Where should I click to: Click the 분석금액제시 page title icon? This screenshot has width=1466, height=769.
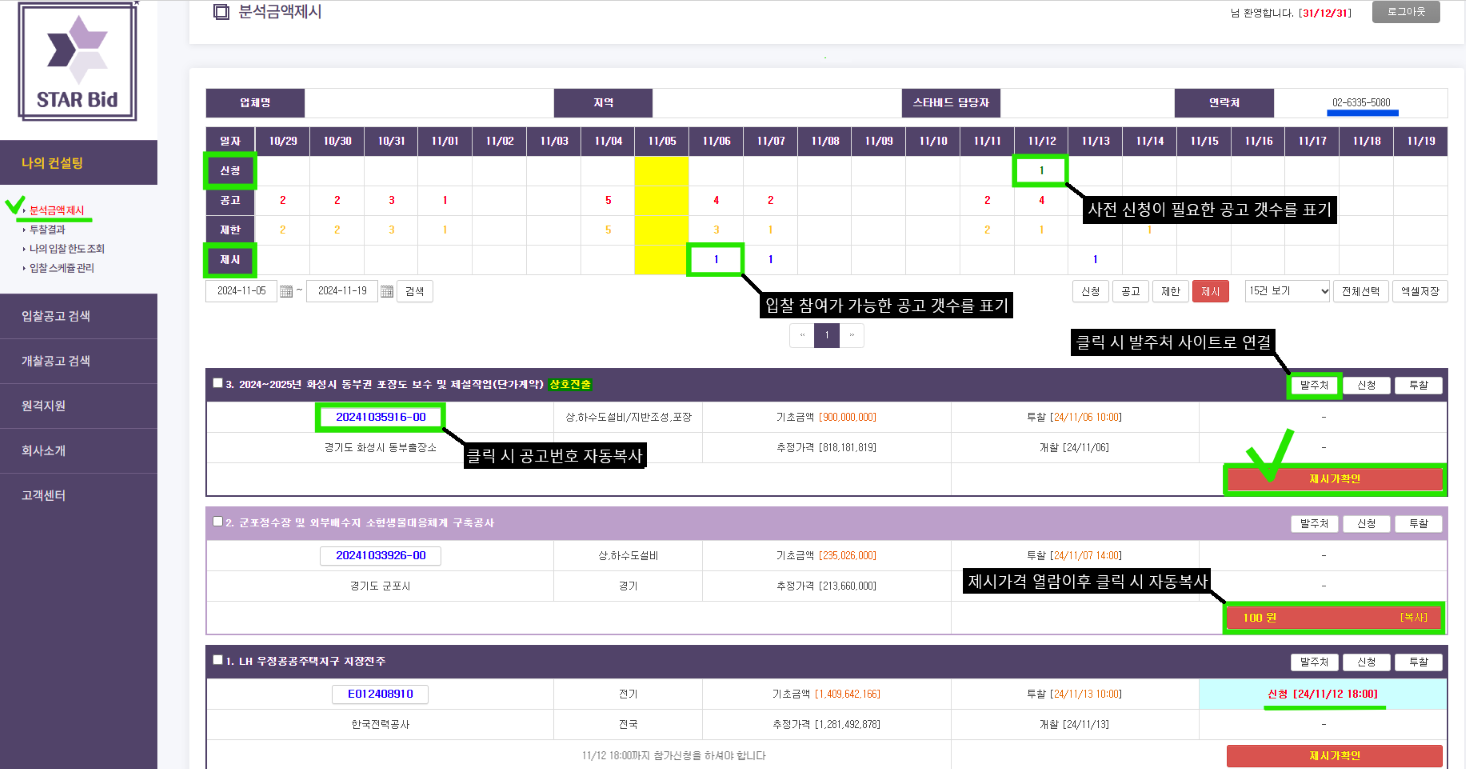tap(221, 13)
